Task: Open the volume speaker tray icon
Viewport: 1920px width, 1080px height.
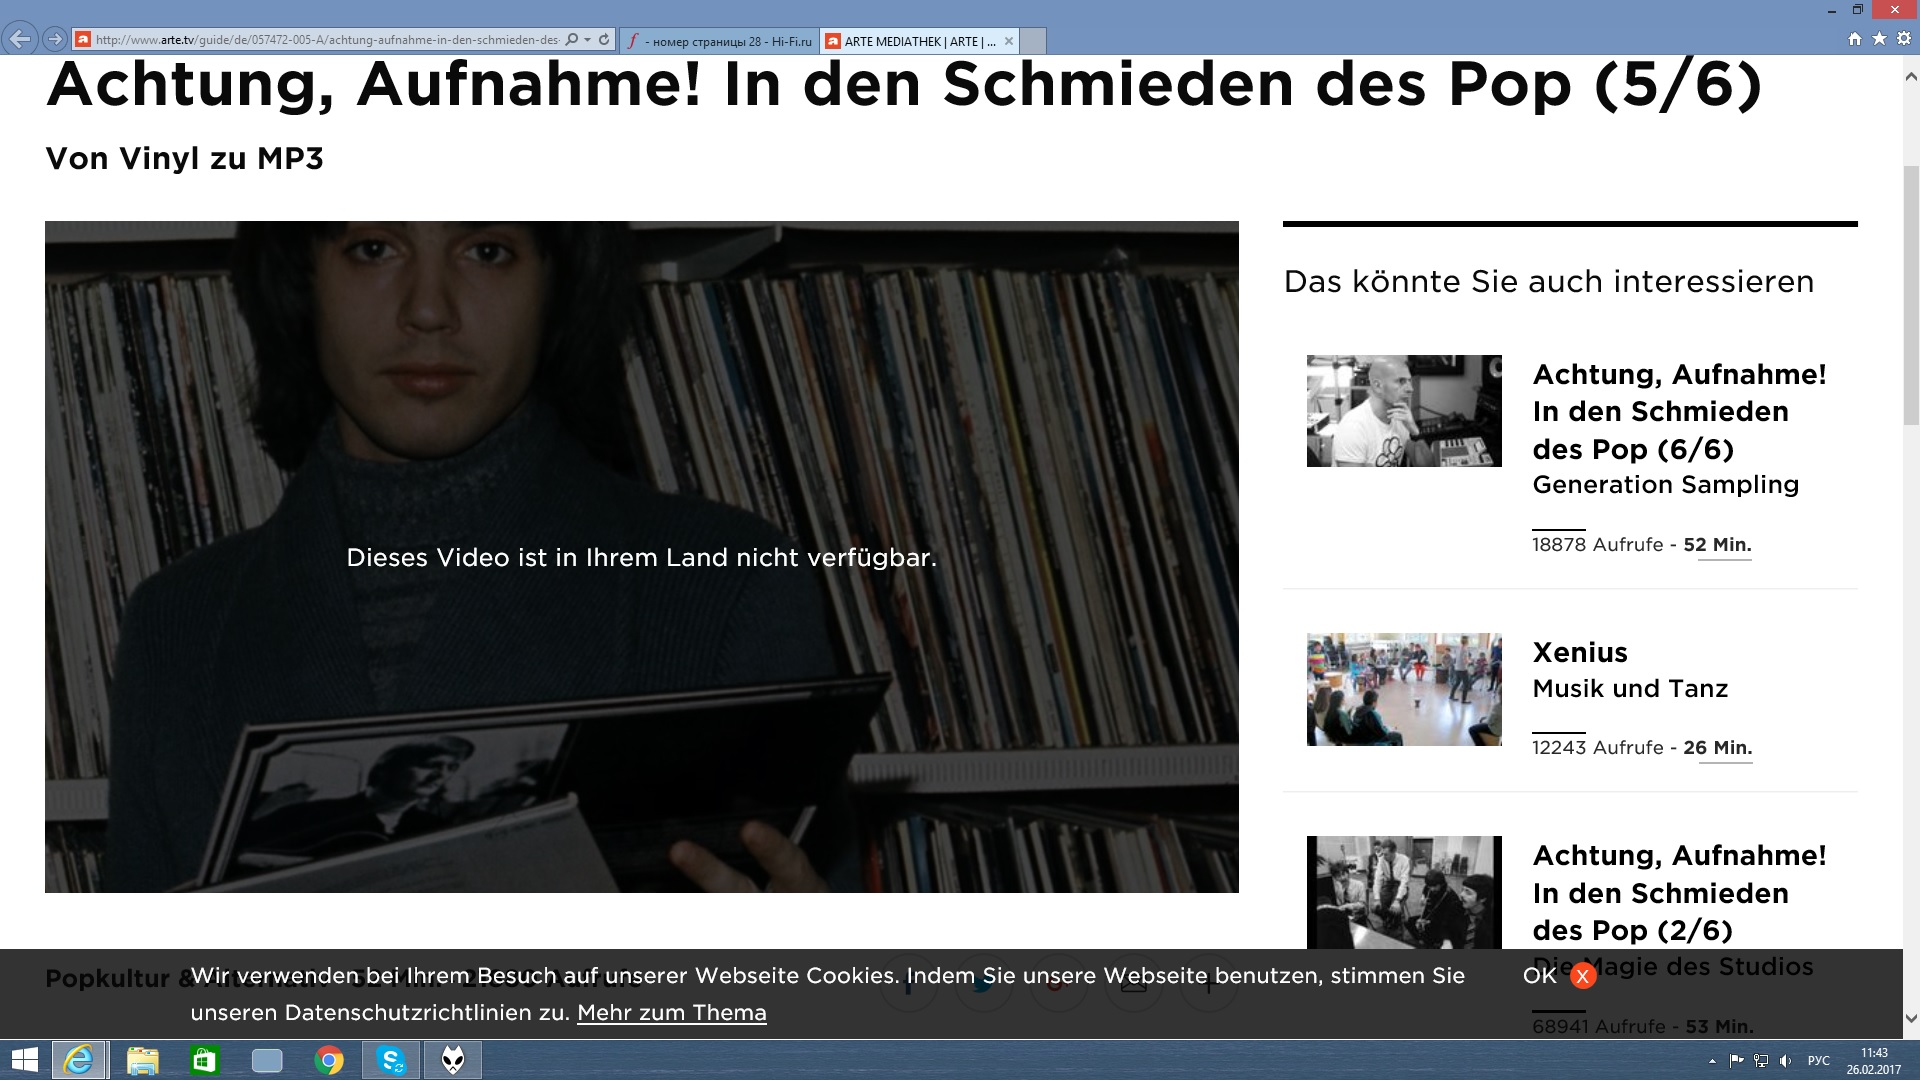Action: click(x=1786, y=1061)
